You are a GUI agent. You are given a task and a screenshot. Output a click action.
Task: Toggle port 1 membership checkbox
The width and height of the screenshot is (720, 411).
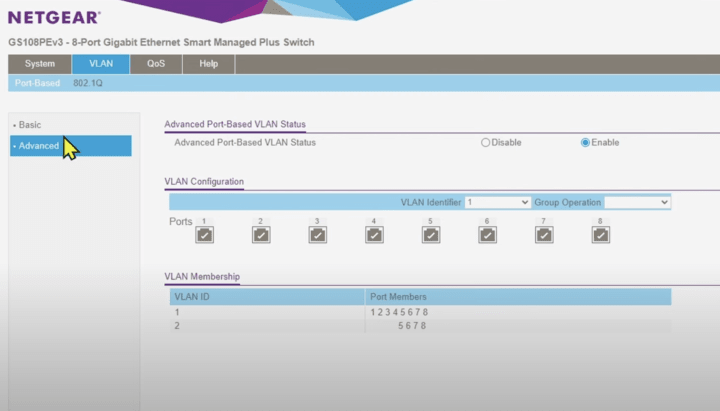pos(204,235)
